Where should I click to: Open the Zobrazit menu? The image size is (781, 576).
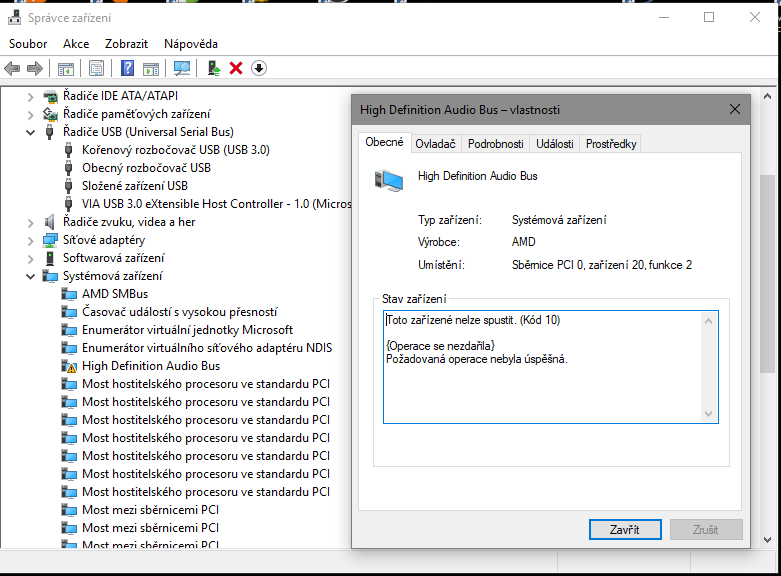click(127, 44)
